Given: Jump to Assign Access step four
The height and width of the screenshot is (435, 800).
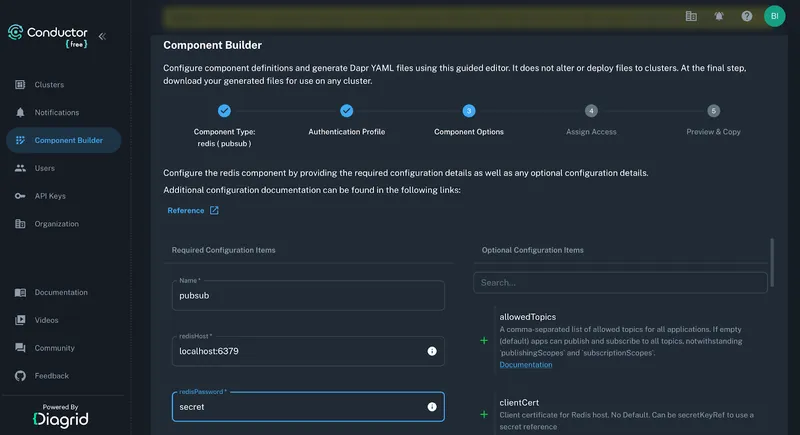Looking at the screenshot, I should click(591, 111).
